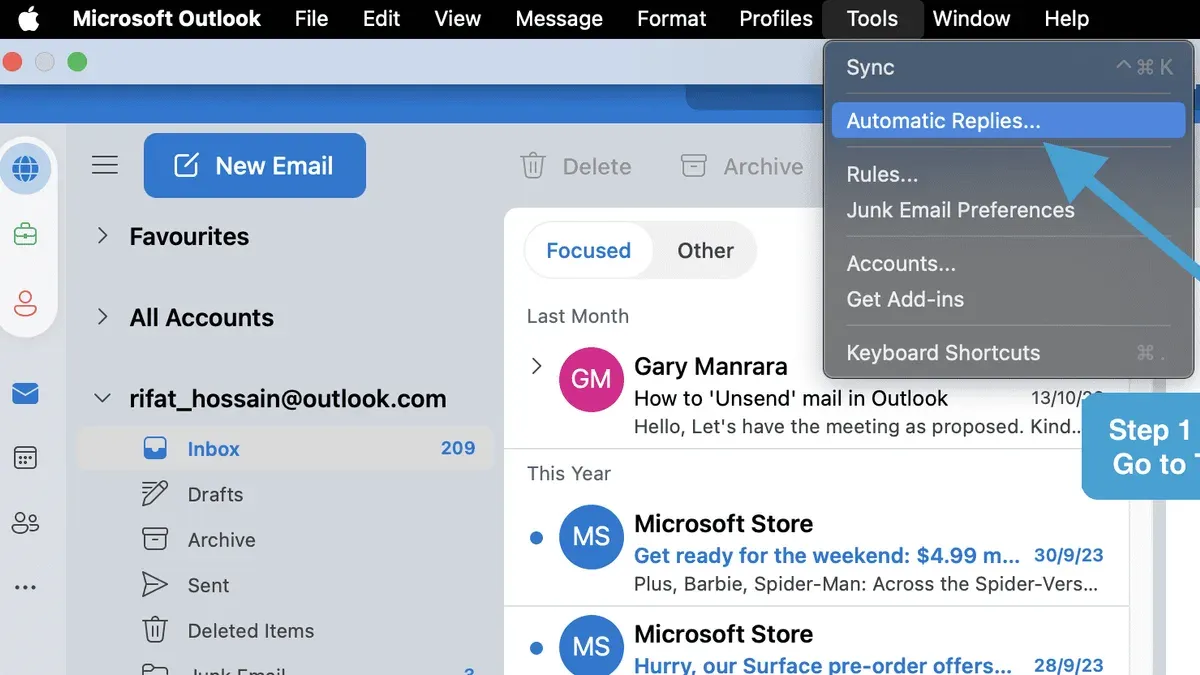
Task: Expand the Favourites section
Action: [x=102, y=236]
